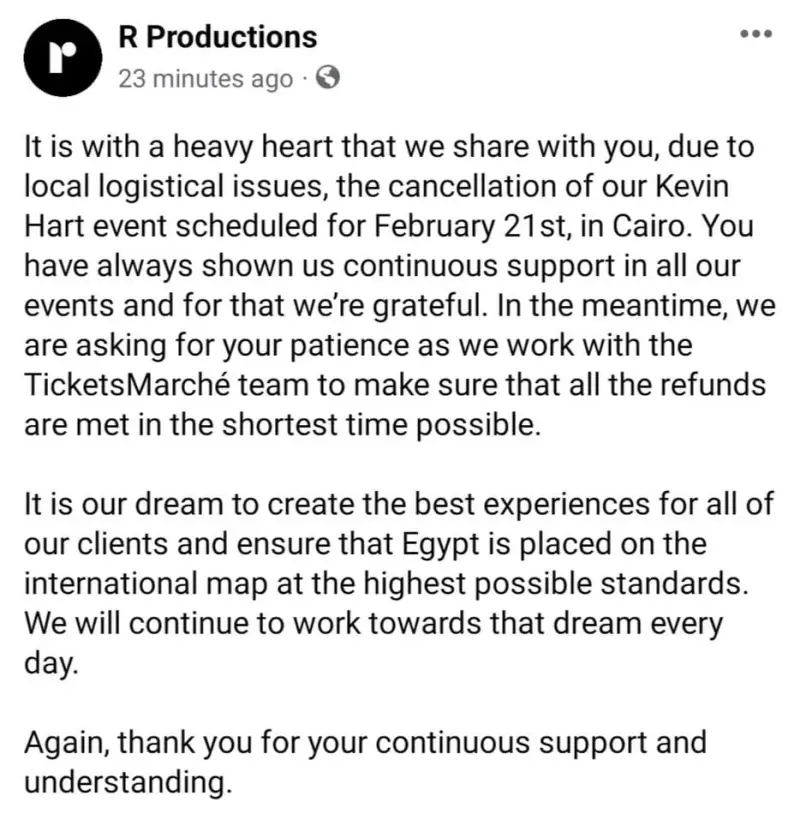Click the final word 'understanding.'
The image size is (800, 814).
point(125,781)
